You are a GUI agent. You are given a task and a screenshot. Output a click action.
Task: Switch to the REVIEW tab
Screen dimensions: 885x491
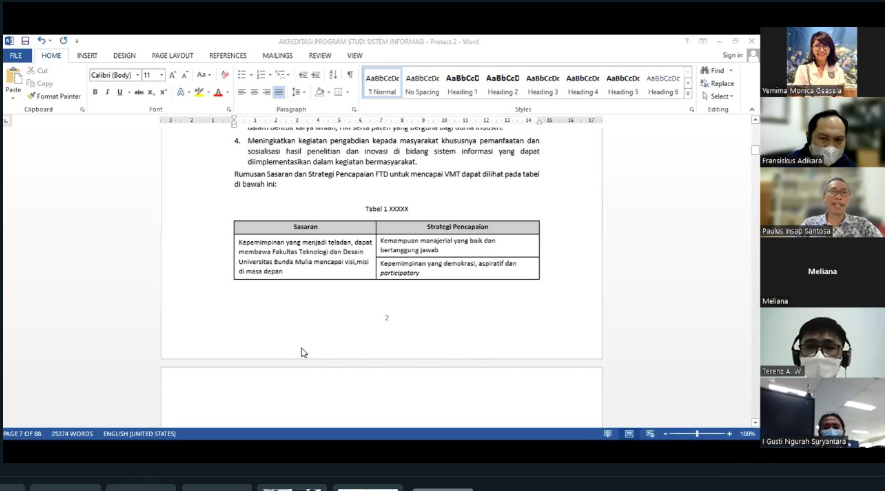[319, 56]
